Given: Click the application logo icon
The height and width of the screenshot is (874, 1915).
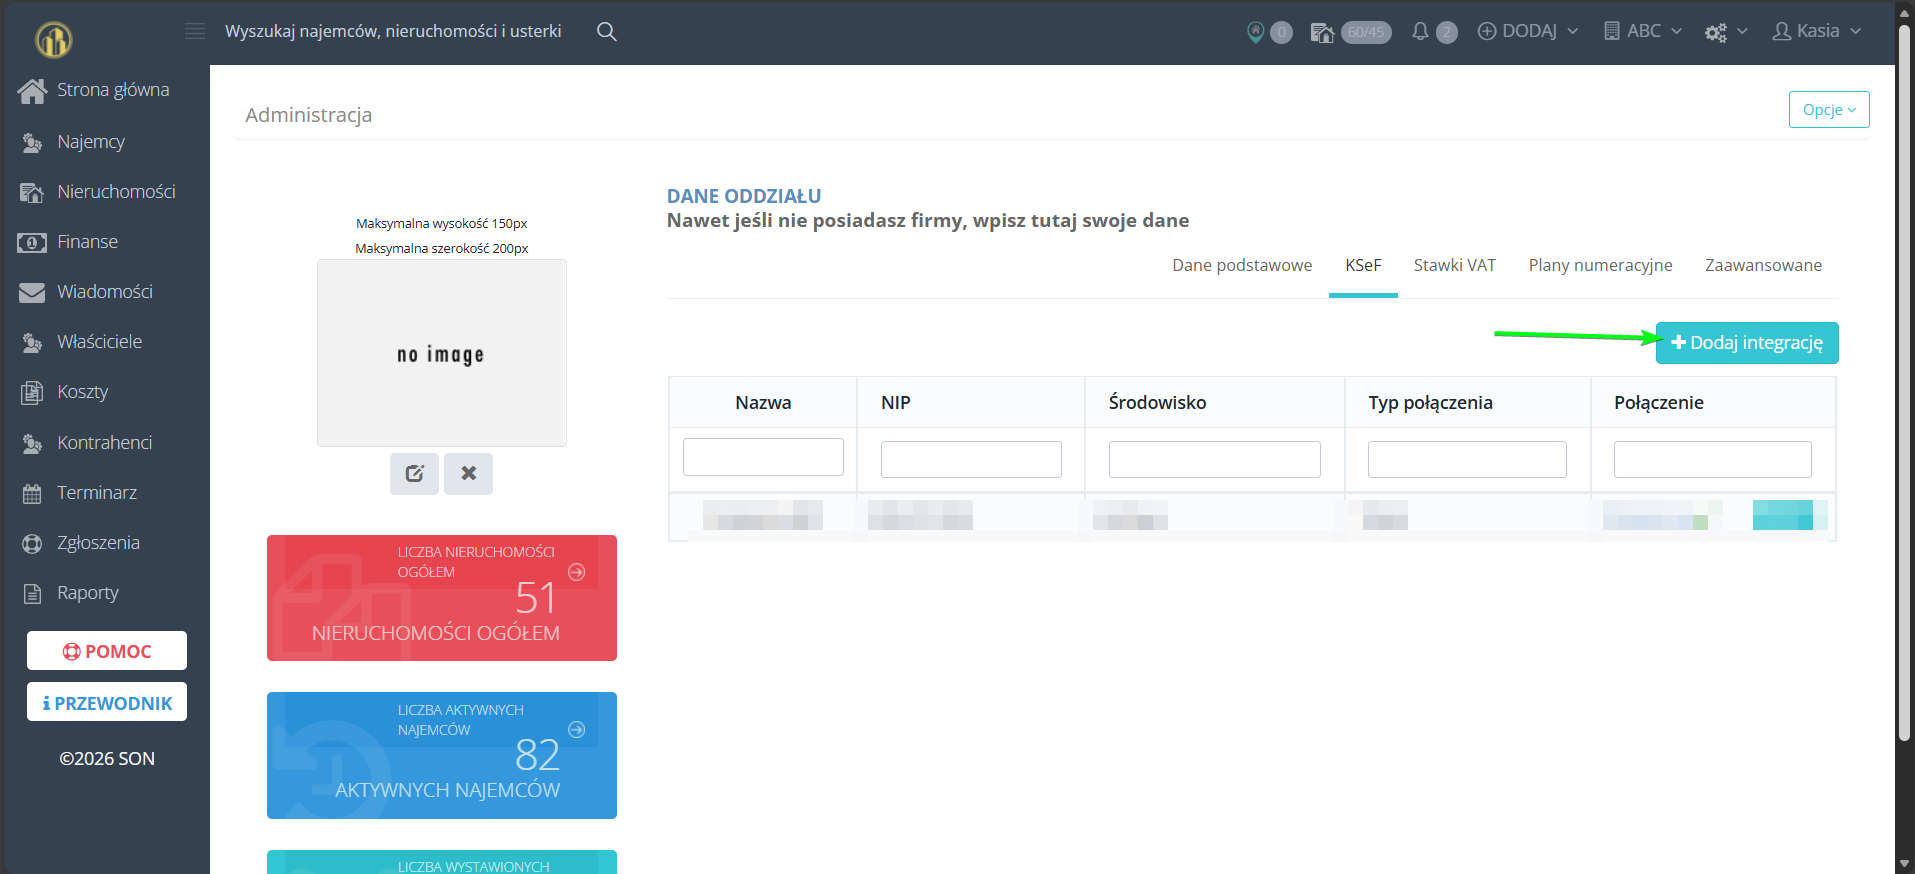Looking at the screenshot, I should click(x=54, y=39).
